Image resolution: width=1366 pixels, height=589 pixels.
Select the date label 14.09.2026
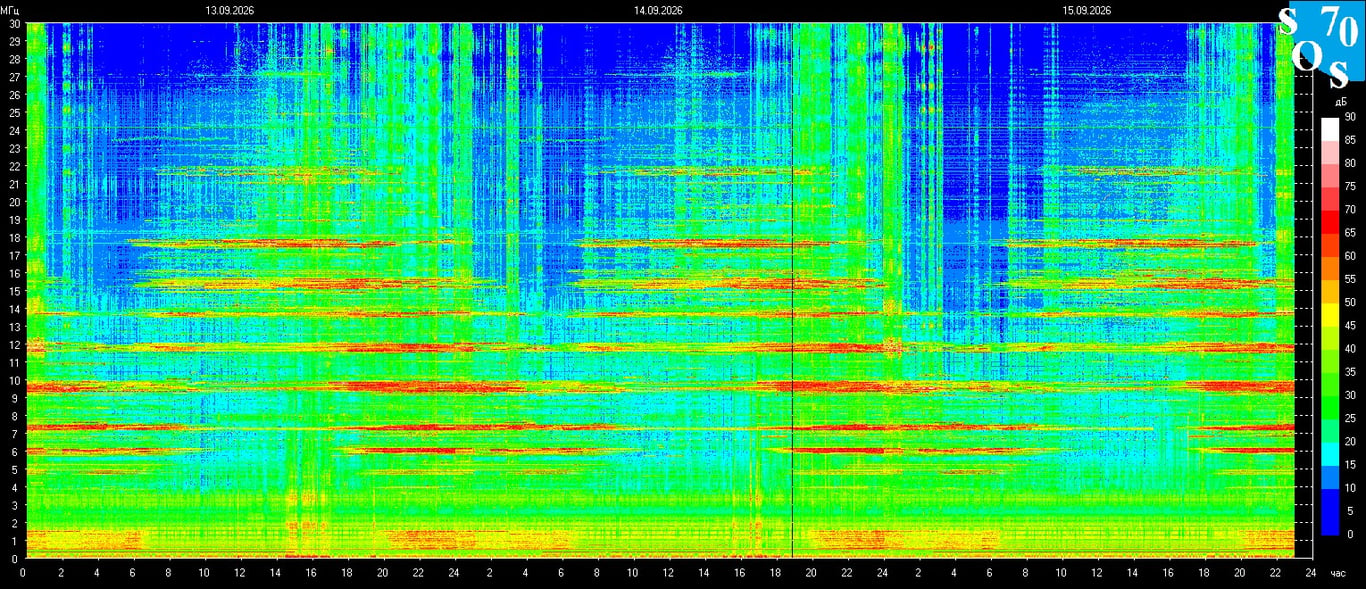click(658, 10)
